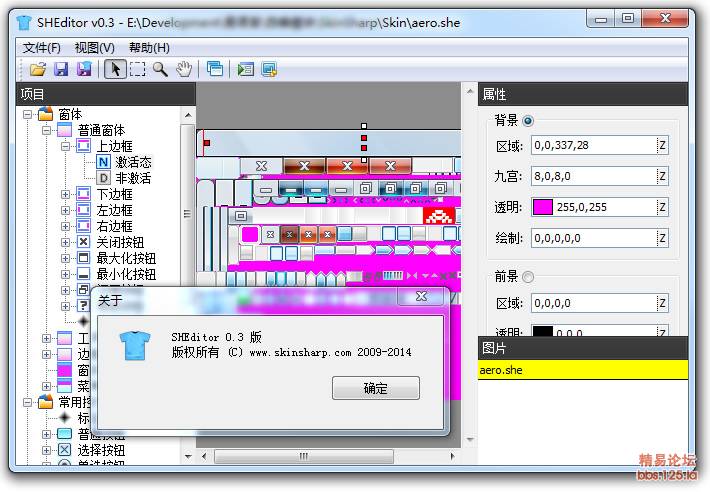Select the dashed rectangle selection tool
This screenshot has height=492, width=710.
pos(137,69)
